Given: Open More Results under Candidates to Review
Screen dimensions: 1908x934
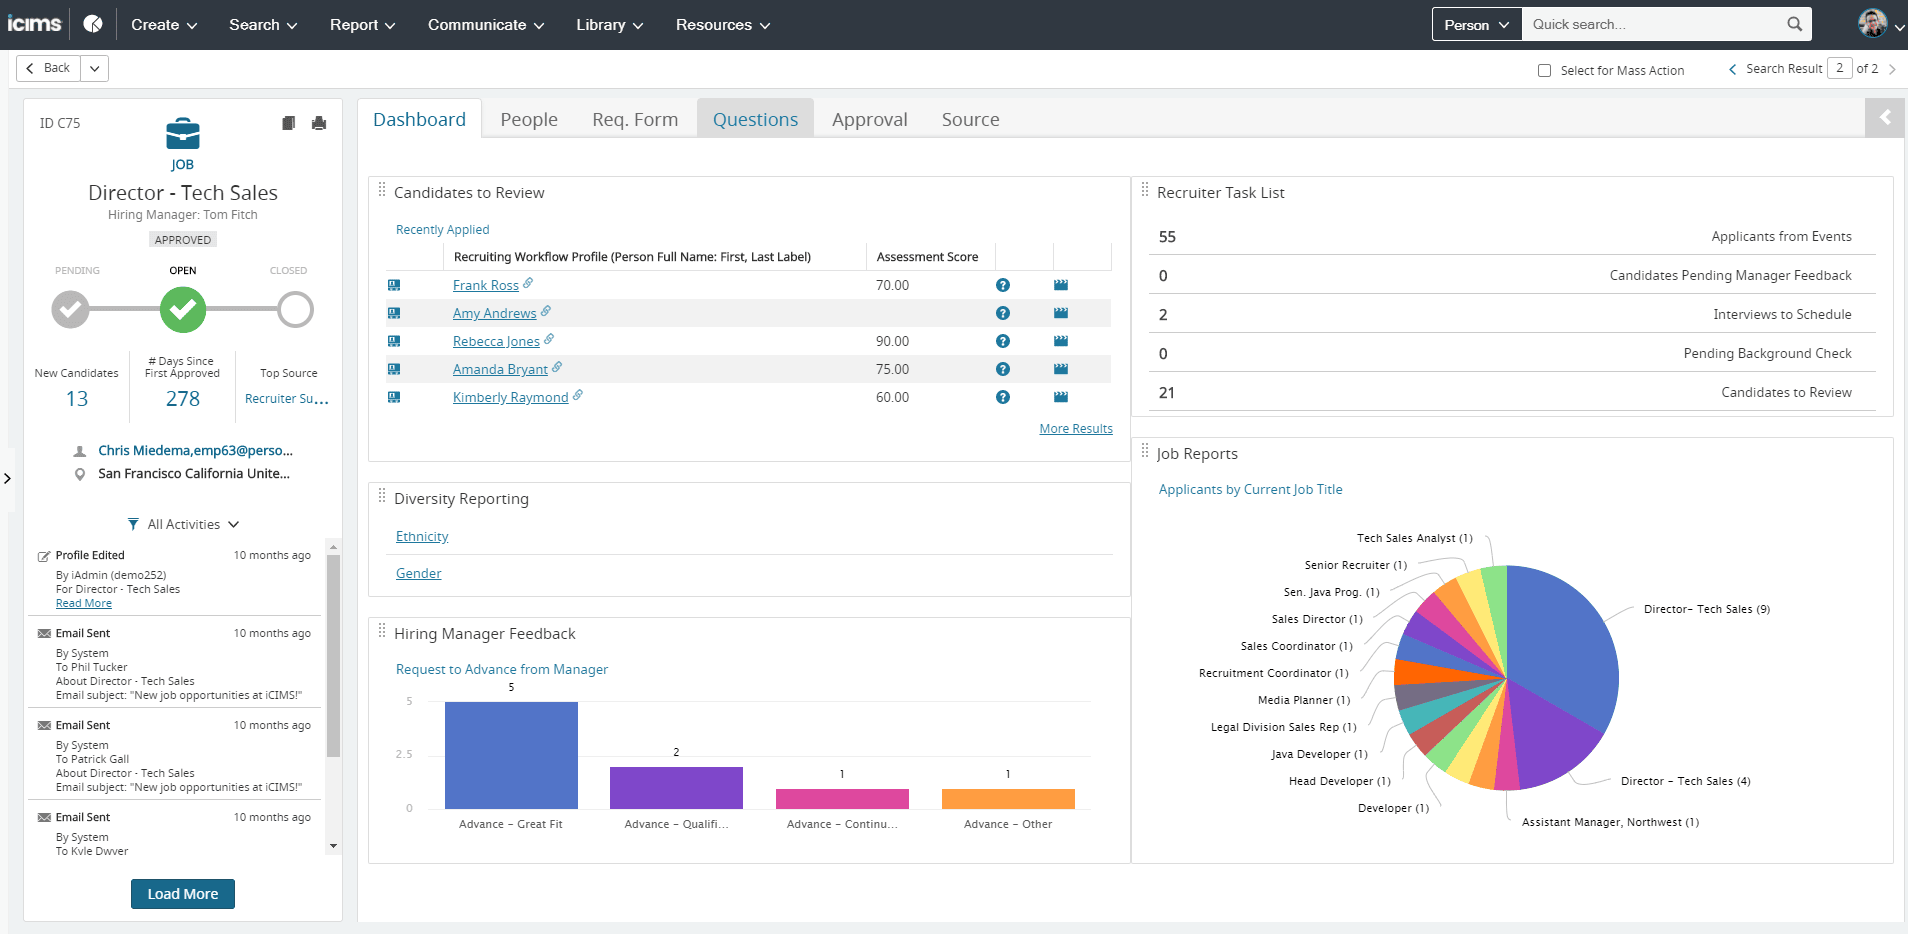Looking at the screenshot, I should [1076, 428].
